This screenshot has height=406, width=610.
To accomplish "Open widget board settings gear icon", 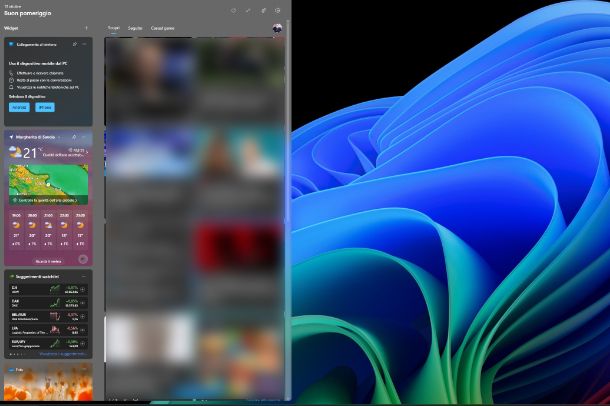I will pos(277,10).
